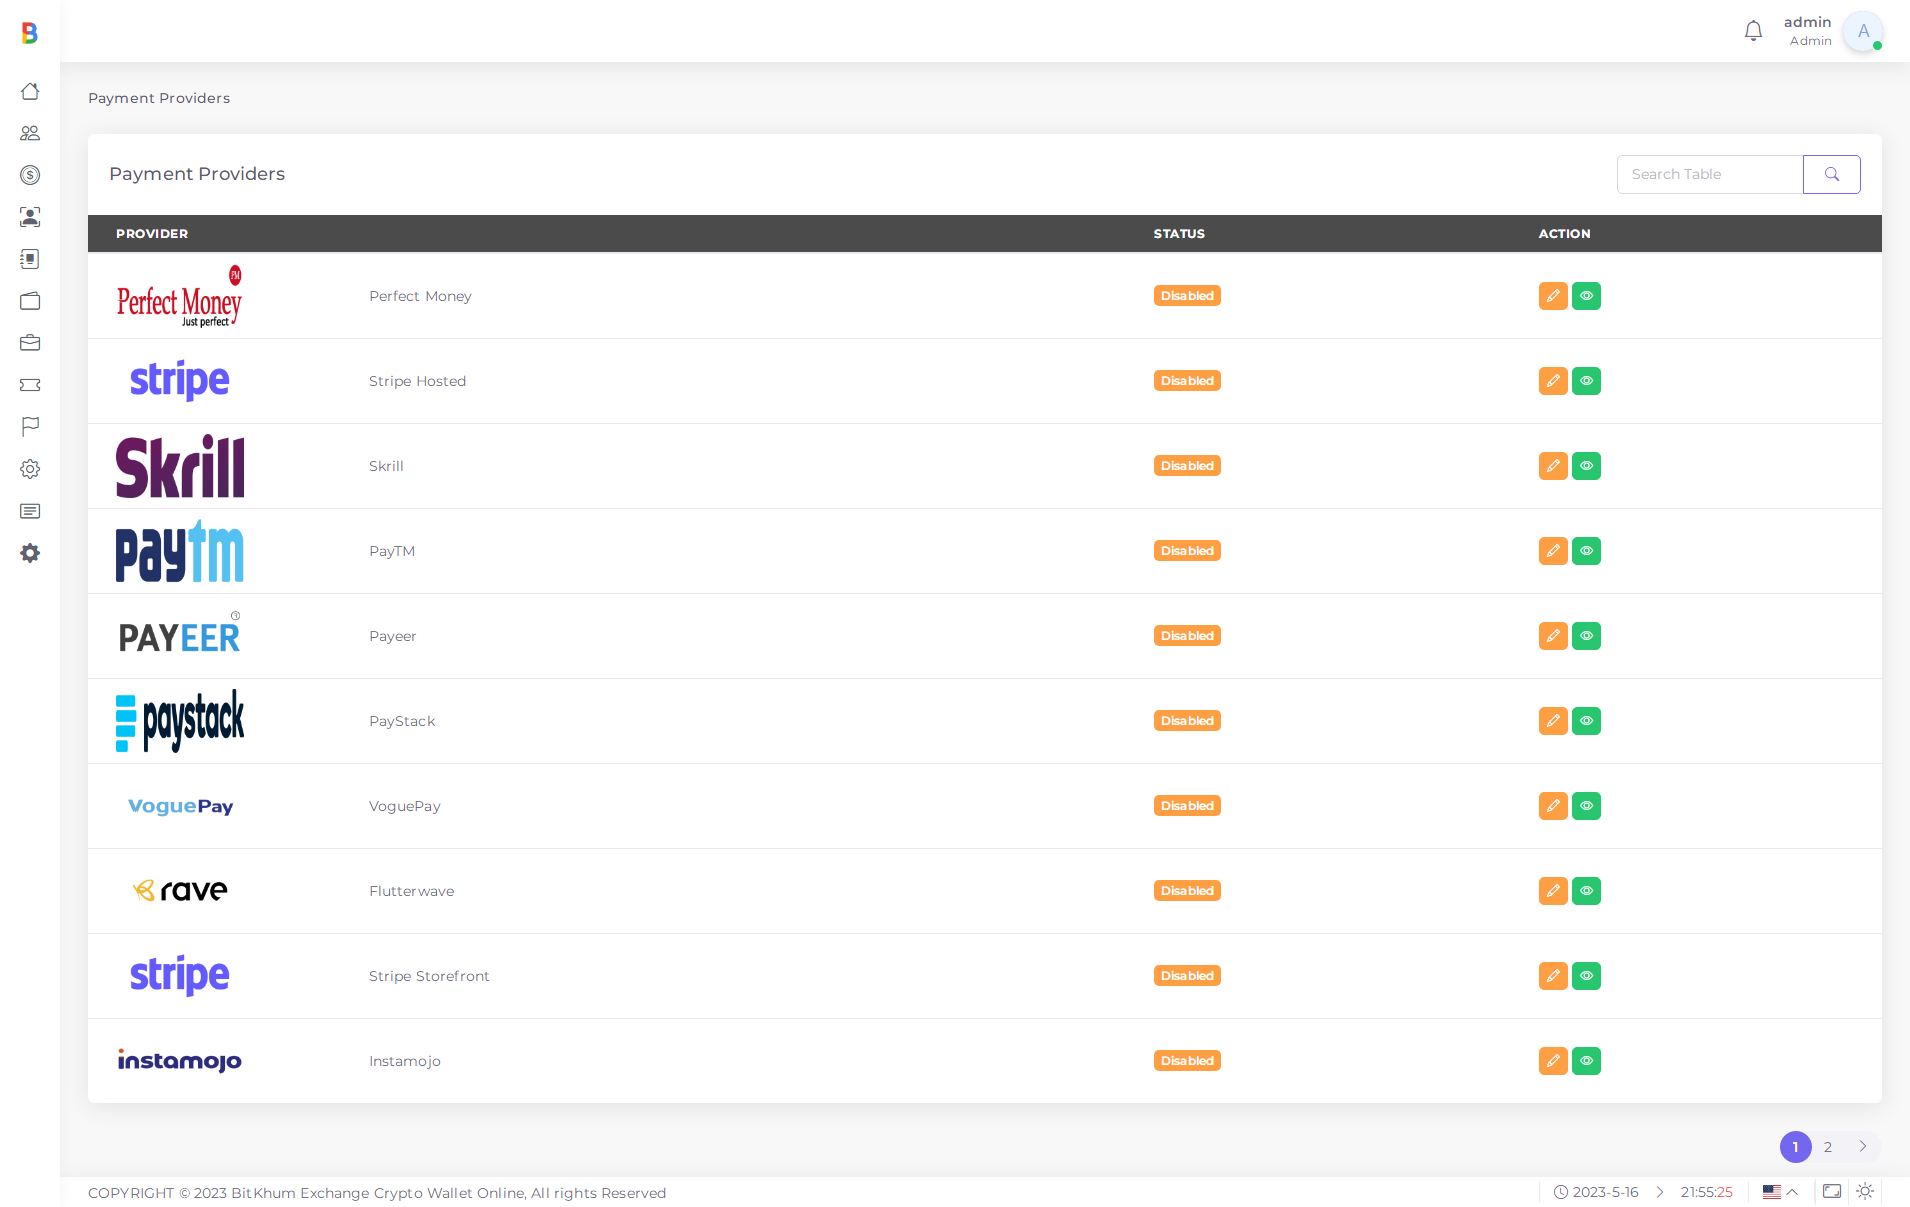Edit the Stripe Storefront provider
The width and height of the screenshot is (1910, 1207).
[x=1553, y=976]
